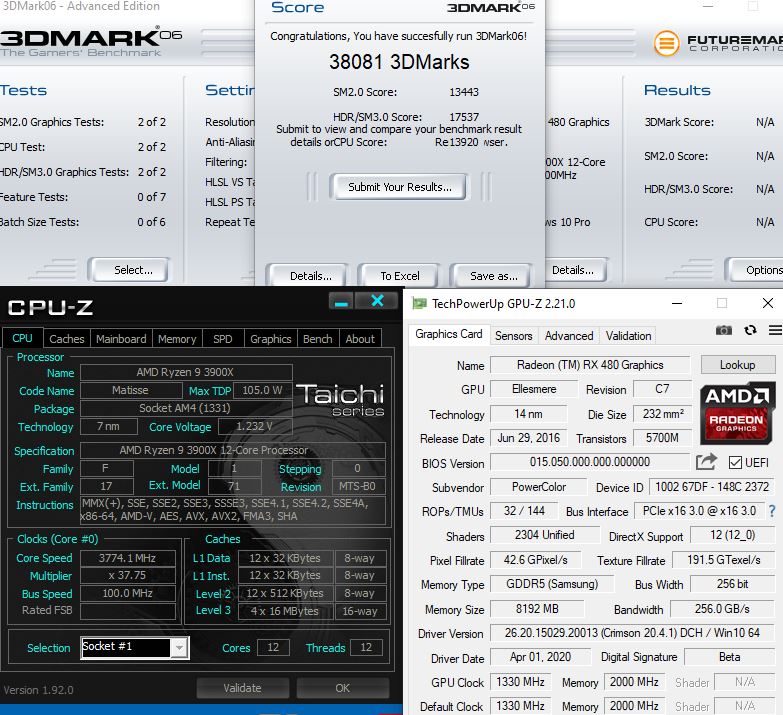This screenshot has height=715, width=783.
Task: Click the 38081 3DMarks score text
Action: pyautogui.click(x=399, y=62)
